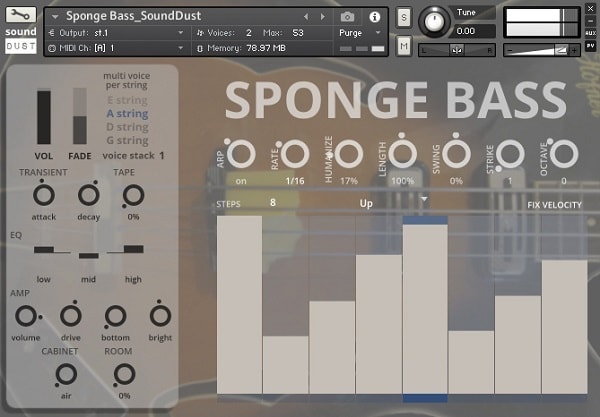Click the master Tune knob

point(434,22)
